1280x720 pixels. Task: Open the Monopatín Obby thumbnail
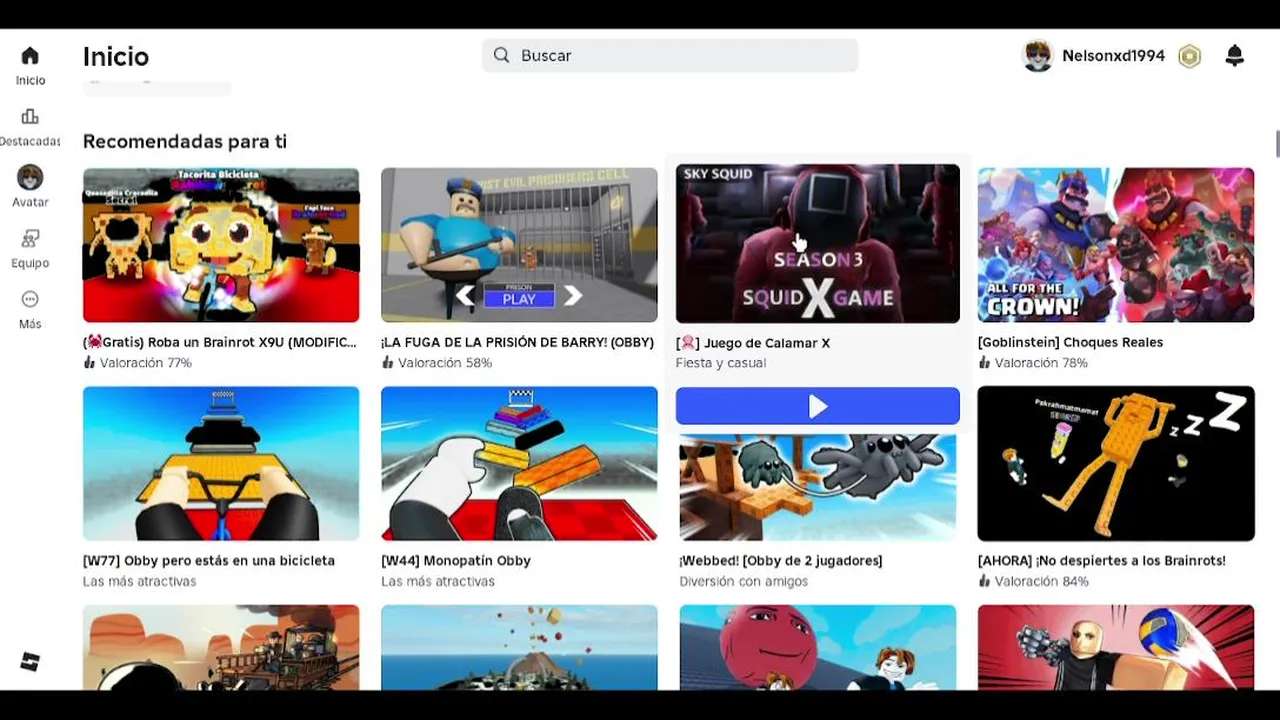pyautogui.click(x=519, y=463)
